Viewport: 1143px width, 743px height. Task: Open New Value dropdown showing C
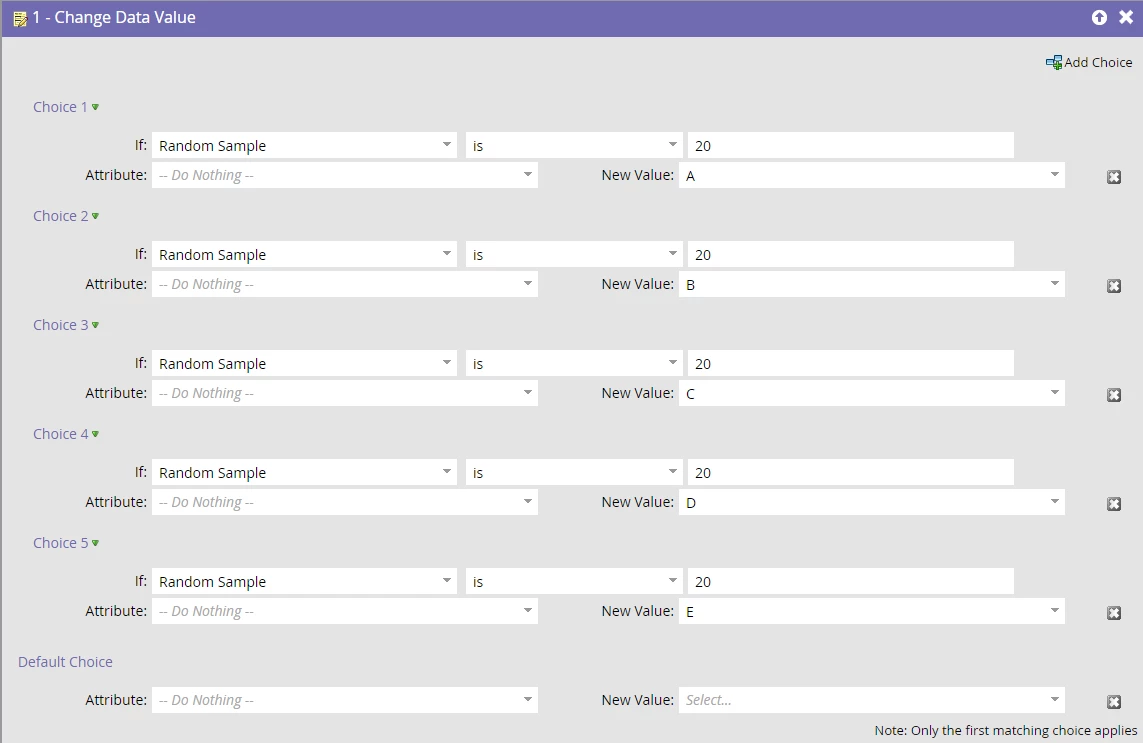[872, 393]
